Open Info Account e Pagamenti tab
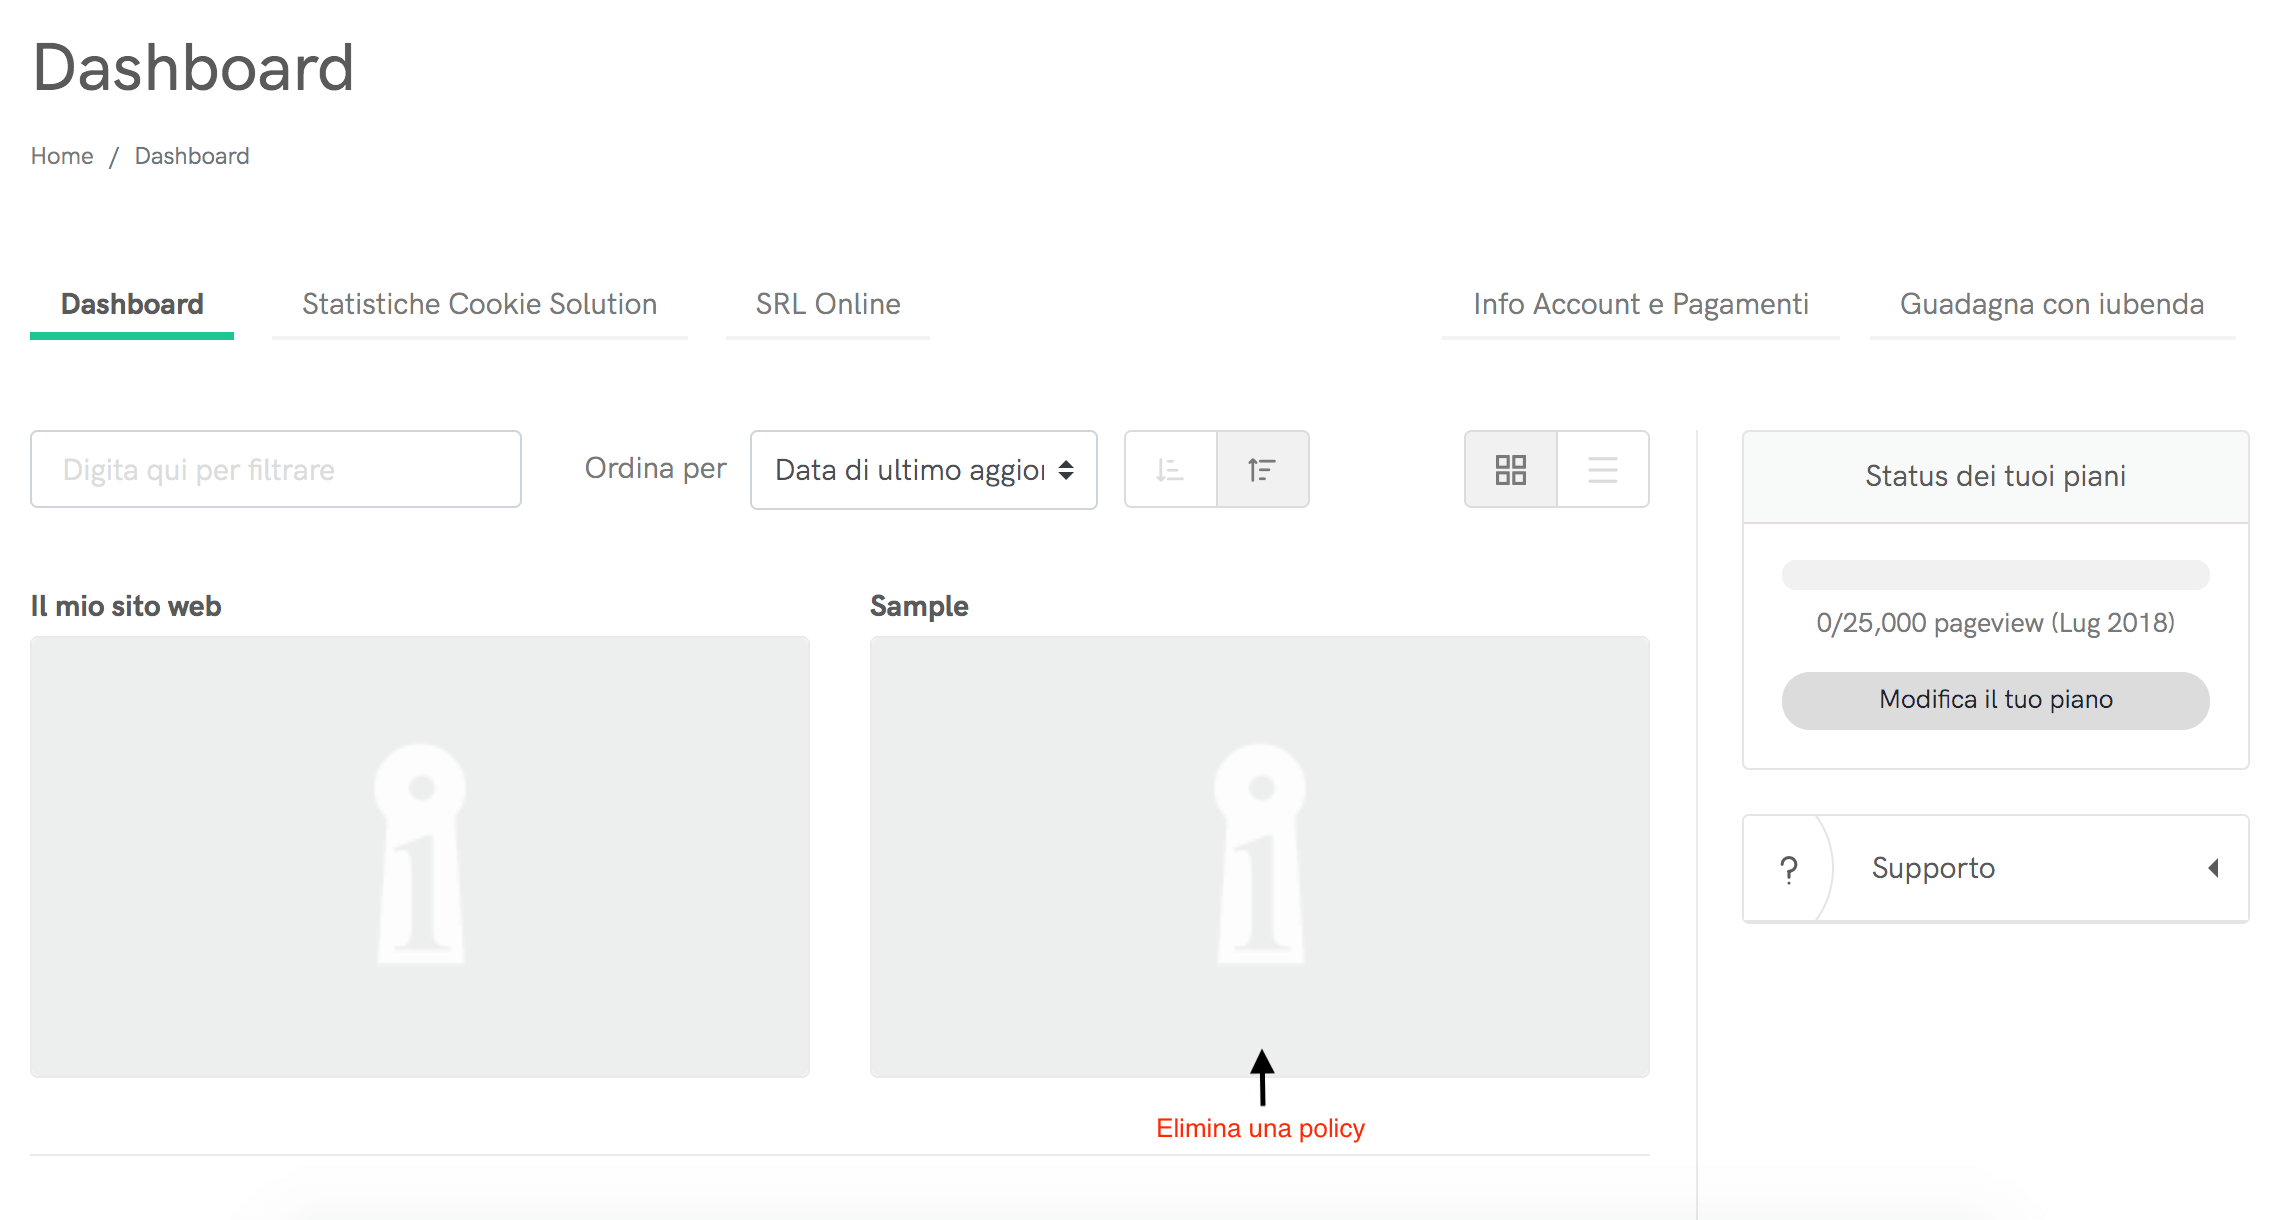Image resolution: width=2280 pixels, height=1220 pixels. click(x=1640, y=304)
